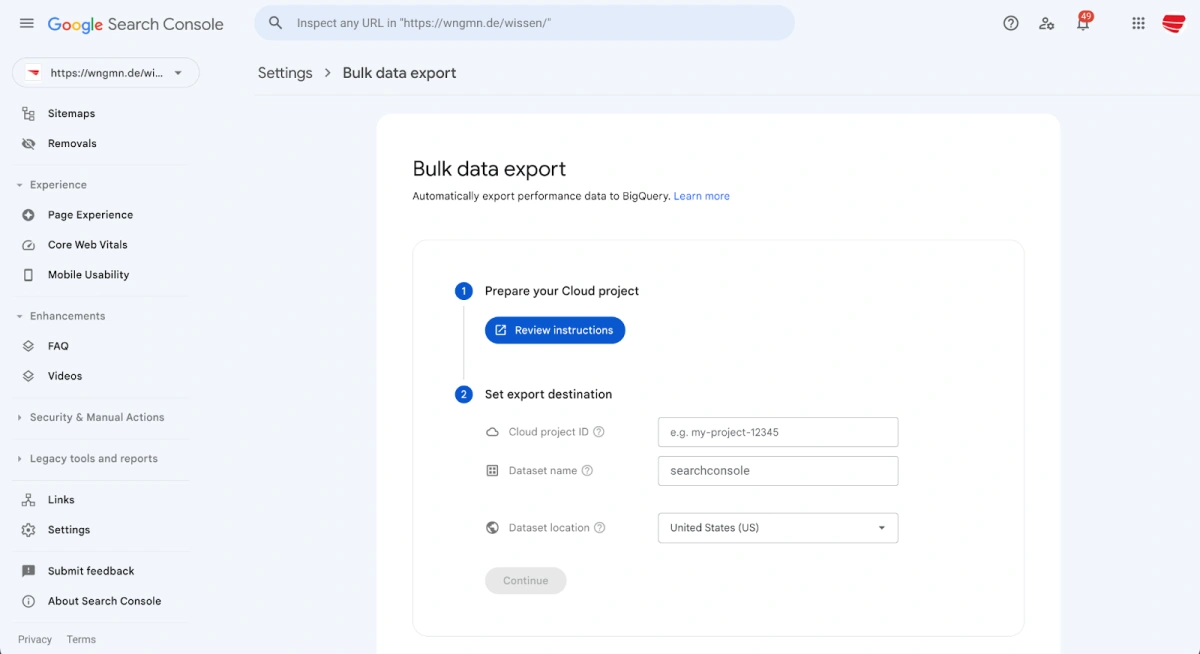The height and width of the screenshot is (654, 1200).
Task: Open the Removals report
Action: (x=71, y=143)
